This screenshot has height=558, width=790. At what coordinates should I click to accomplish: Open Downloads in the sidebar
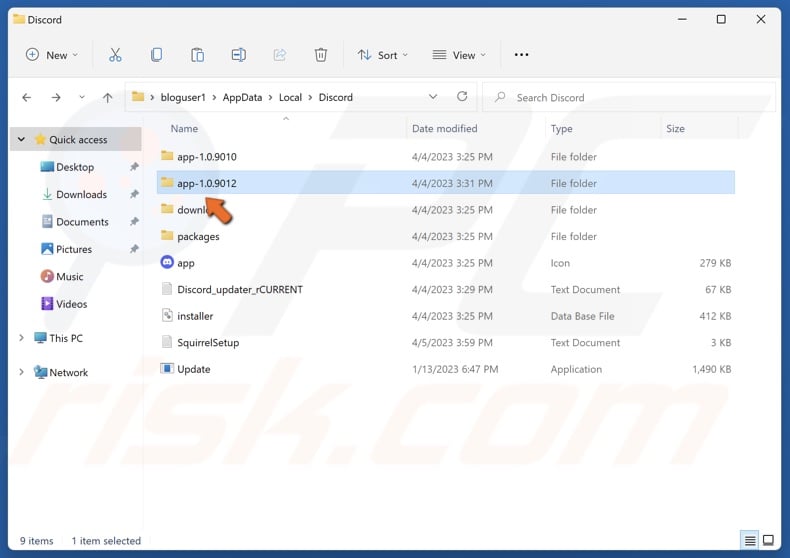81,194
